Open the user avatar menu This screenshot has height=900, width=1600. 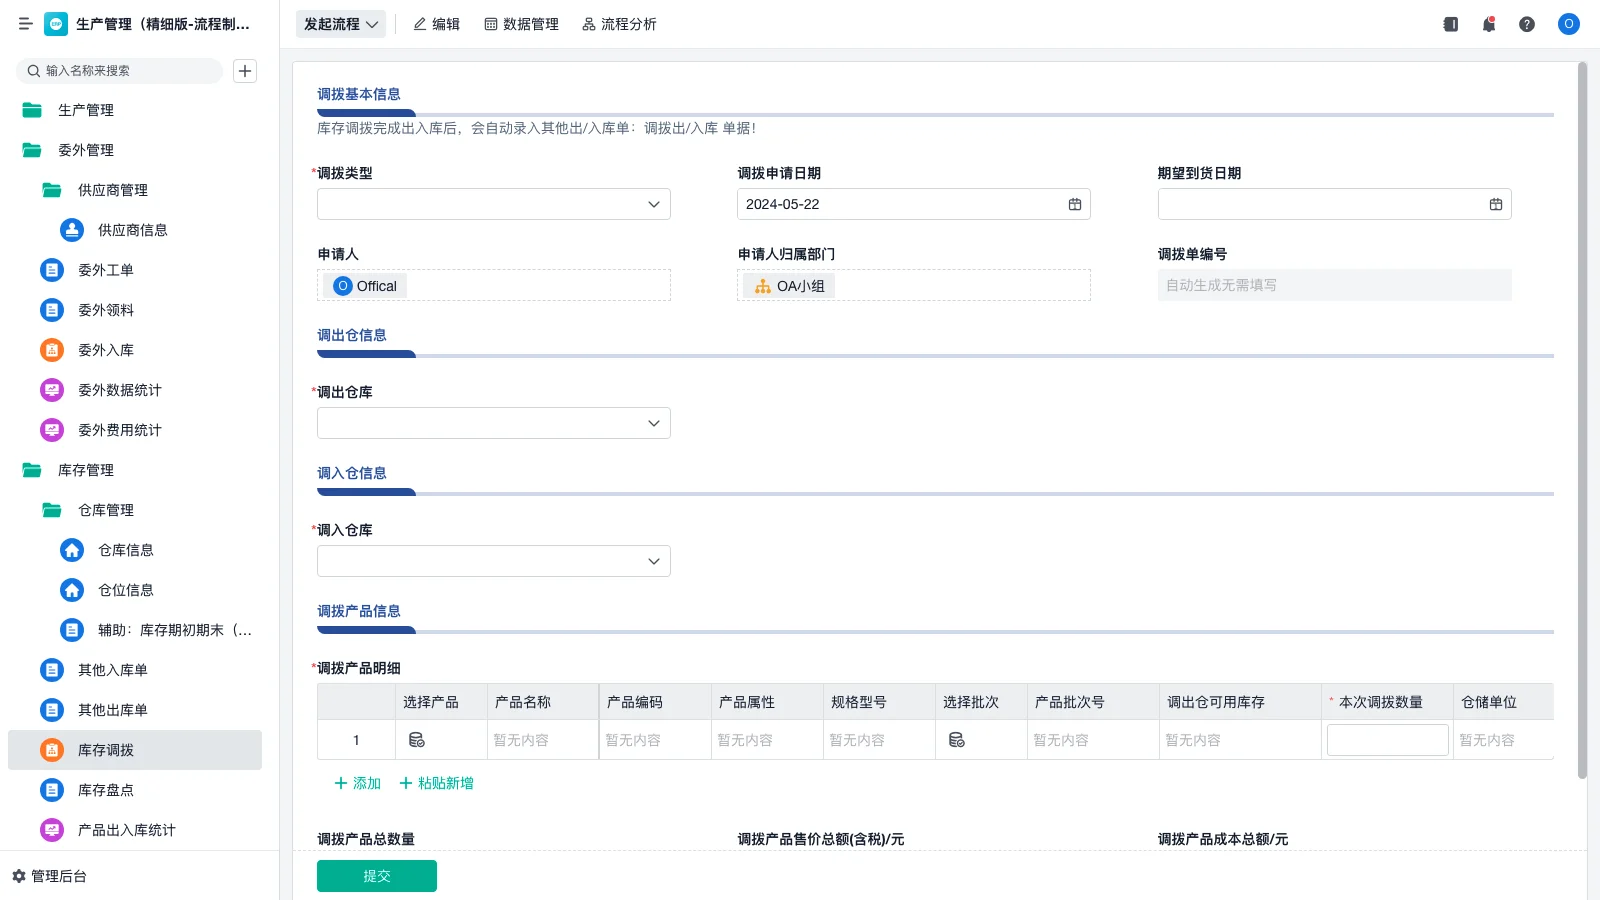tap(1567, 24)
